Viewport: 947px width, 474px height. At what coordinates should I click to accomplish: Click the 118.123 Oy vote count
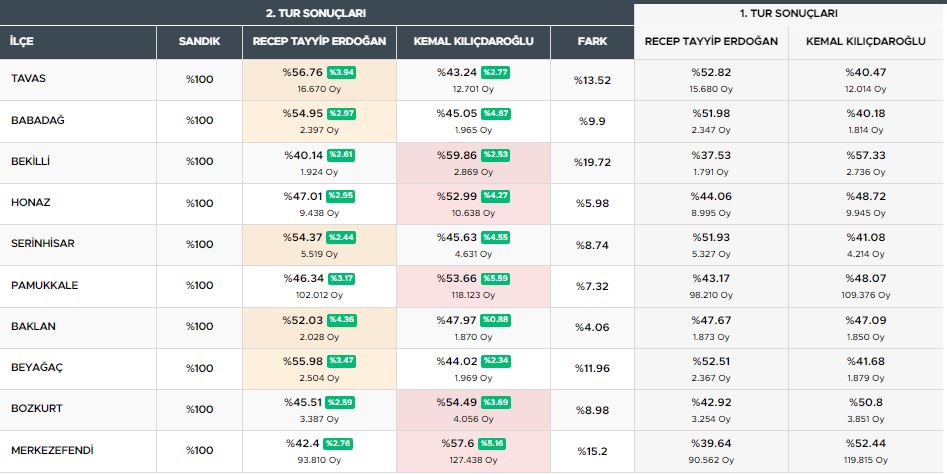tap(473, 295)
